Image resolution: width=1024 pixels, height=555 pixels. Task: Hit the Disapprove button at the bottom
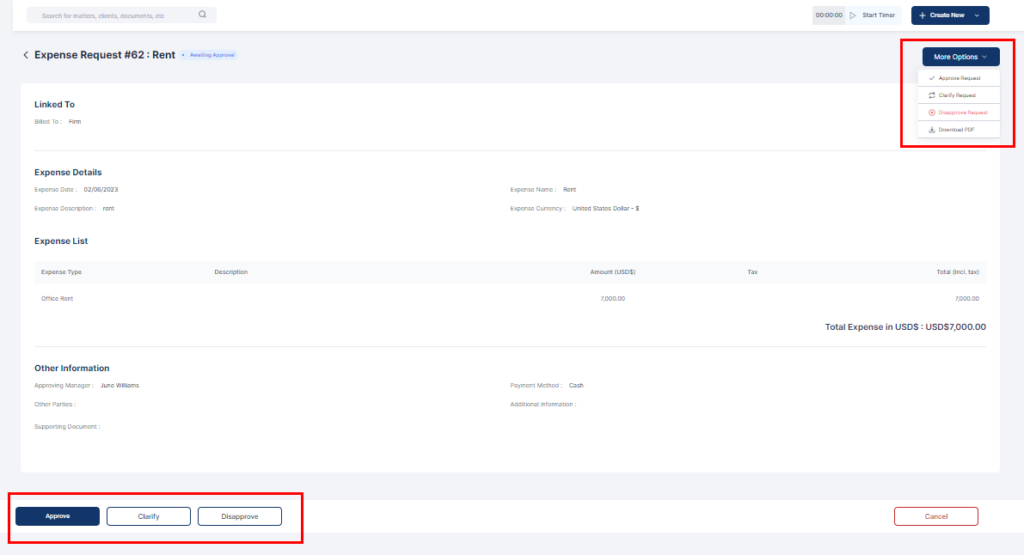239,516
